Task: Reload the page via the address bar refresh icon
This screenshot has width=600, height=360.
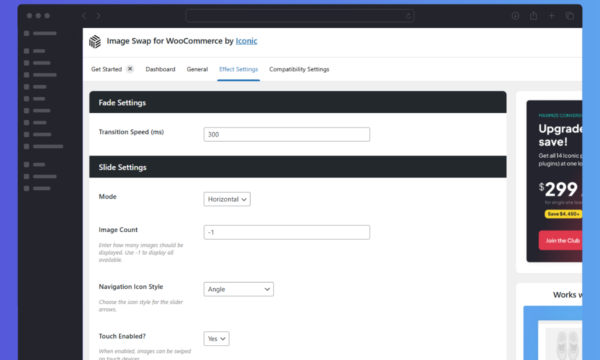Action: tap(408, 16)
